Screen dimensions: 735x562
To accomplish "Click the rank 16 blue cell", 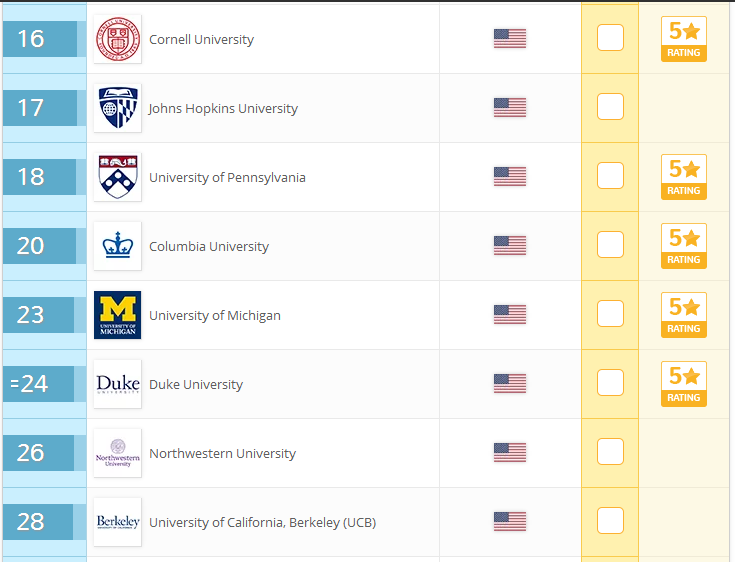I will (40, 38).
